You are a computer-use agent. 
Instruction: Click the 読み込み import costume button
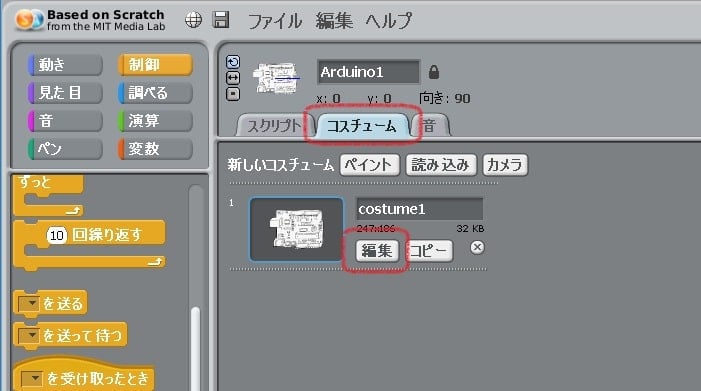point(441,165)
